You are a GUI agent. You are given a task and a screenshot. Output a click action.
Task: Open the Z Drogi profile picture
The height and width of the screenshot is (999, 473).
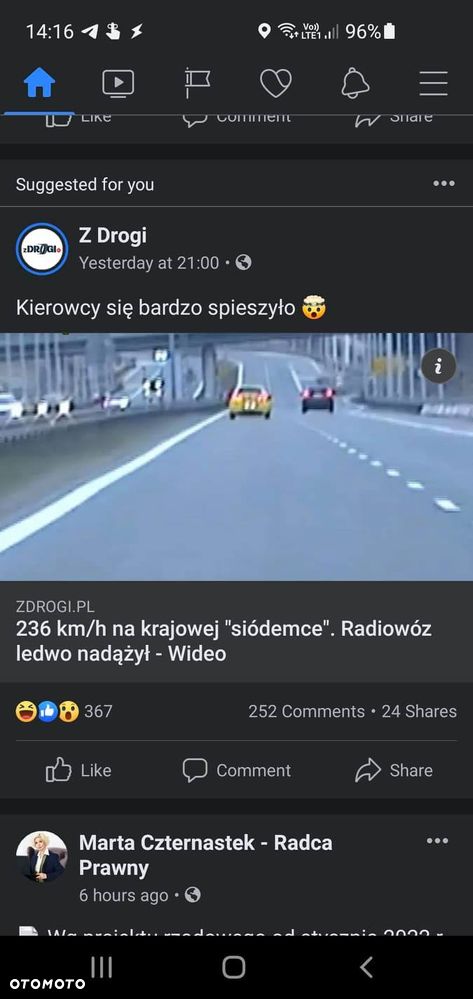click(41, 248)
